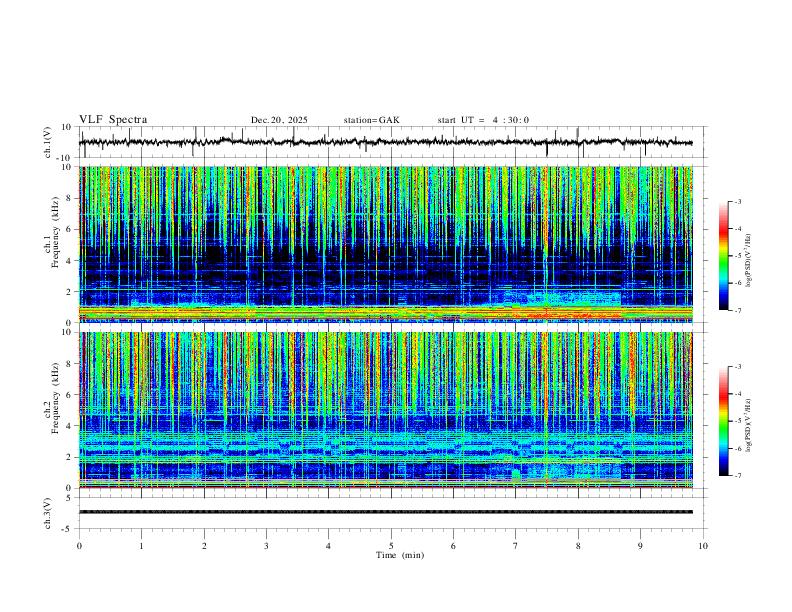Click the '-7' label on ch.2 colorbar
792x612 pixels.
(737, 475)
